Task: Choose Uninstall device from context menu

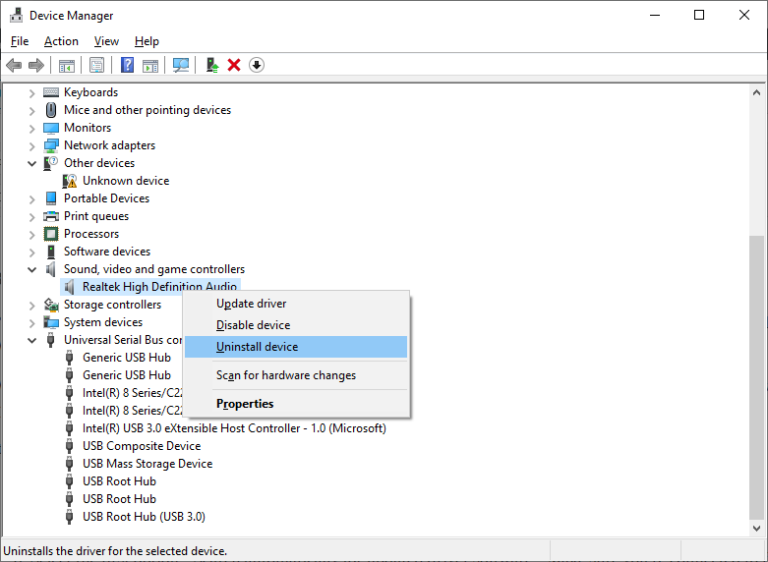Action: (x=296, y=347)
